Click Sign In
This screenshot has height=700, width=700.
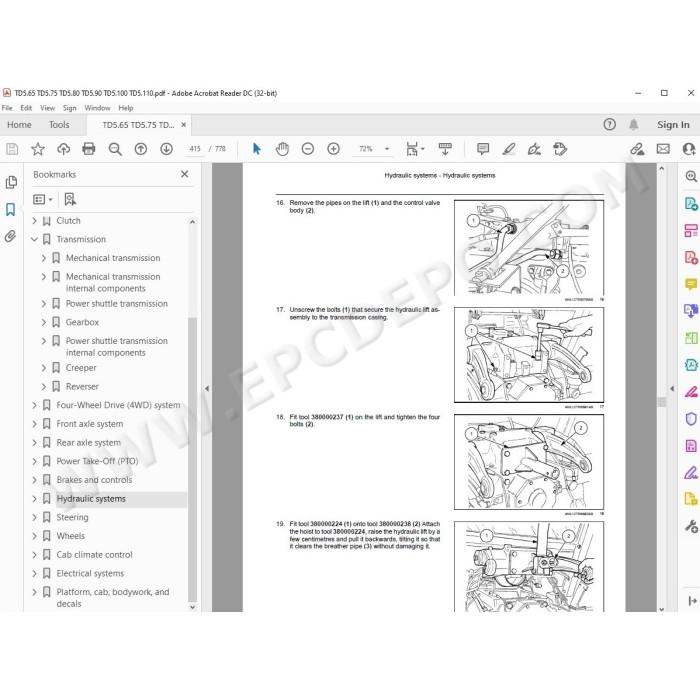tap(673, 125)
